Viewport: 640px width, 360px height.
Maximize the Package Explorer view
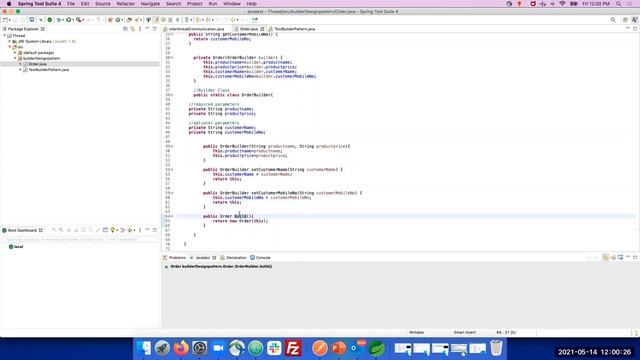point(155,29)
